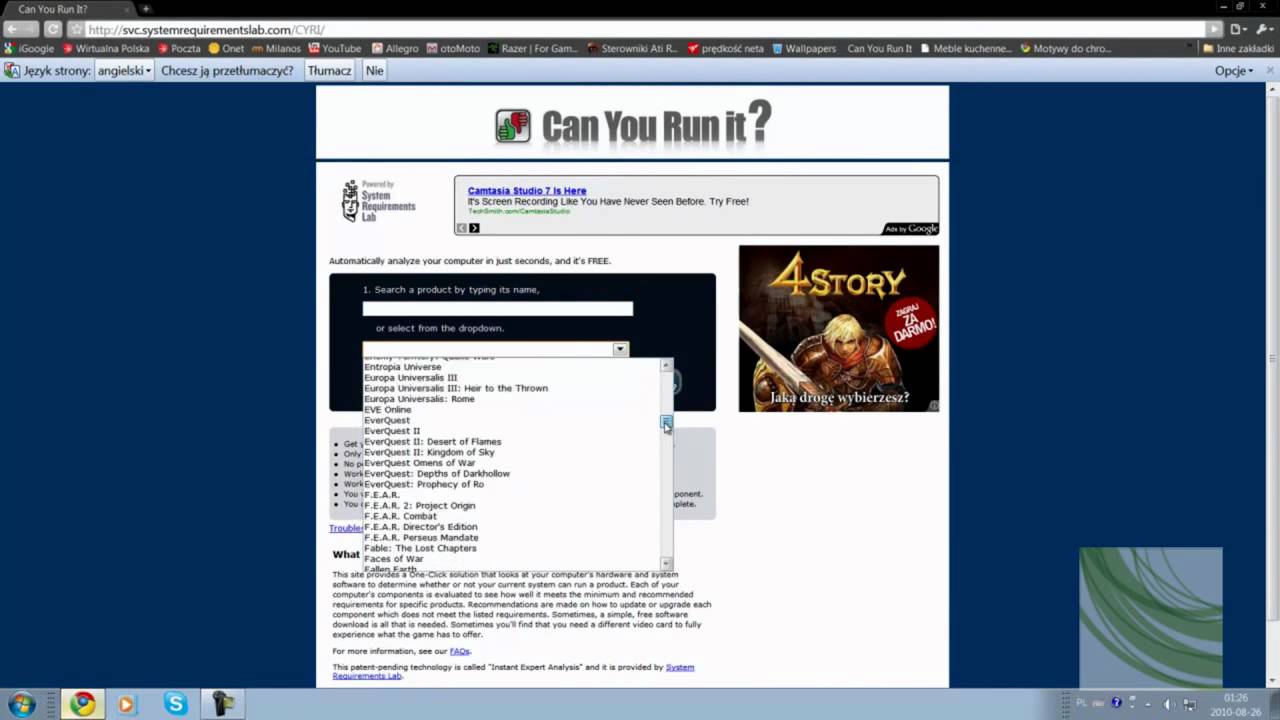Screen dimensions: 1280x720
Task: Open the Onet bookmark
Action: coord(226,48)
